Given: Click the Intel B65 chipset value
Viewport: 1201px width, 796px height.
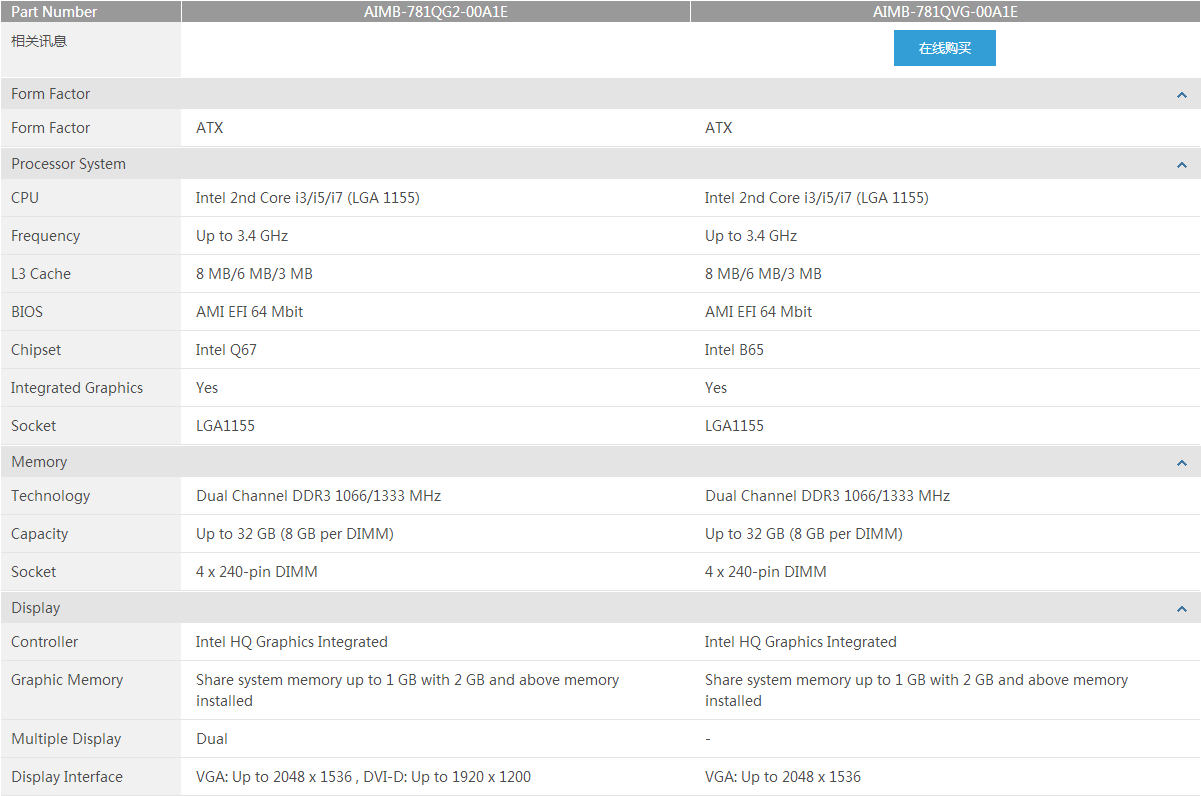Looking at the screenshot, I should [734, 350].
